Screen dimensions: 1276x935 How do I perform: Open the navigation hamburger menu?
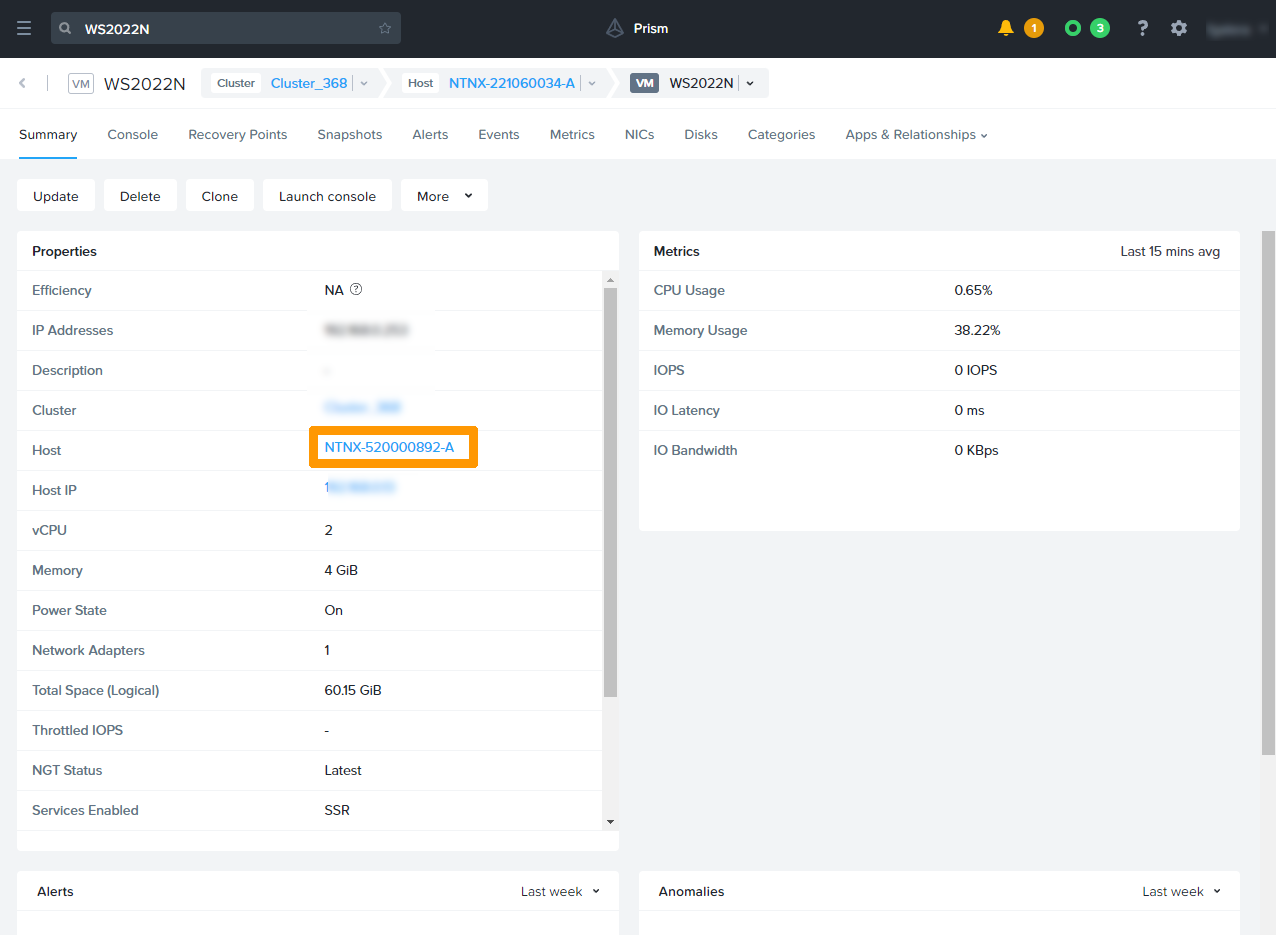click(23, 28)
